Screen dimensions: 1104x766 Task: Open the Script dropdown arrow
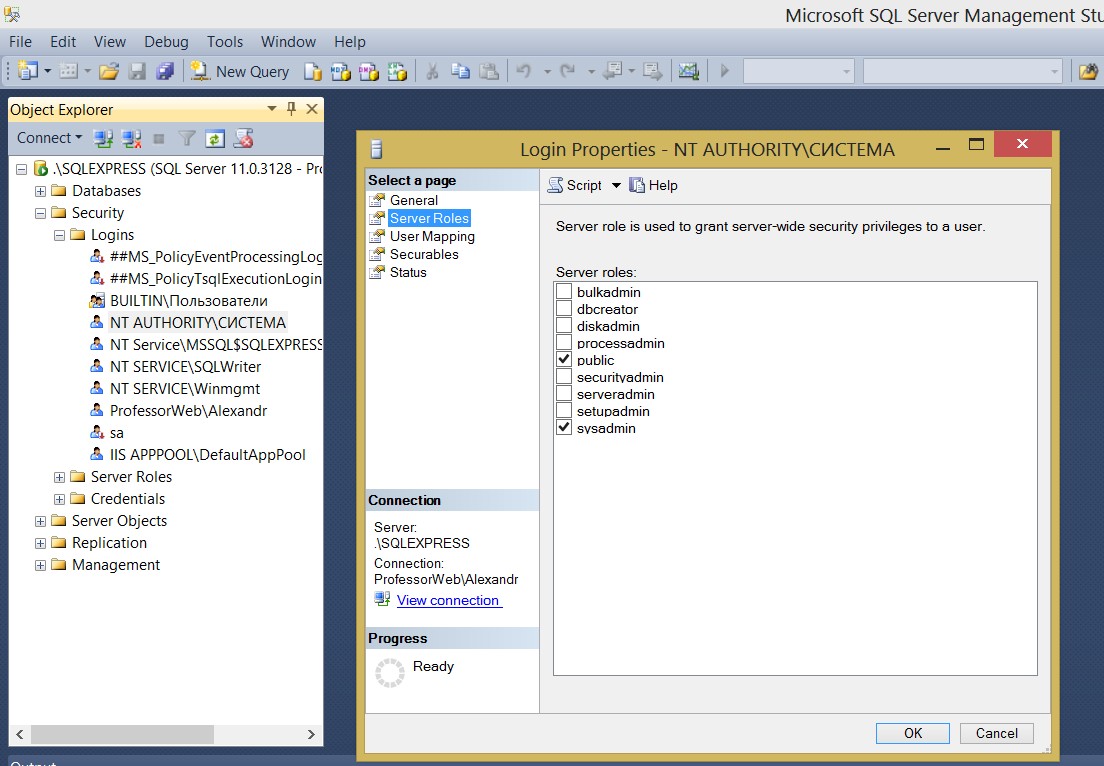pyautogui.click(x=616, y=185)
